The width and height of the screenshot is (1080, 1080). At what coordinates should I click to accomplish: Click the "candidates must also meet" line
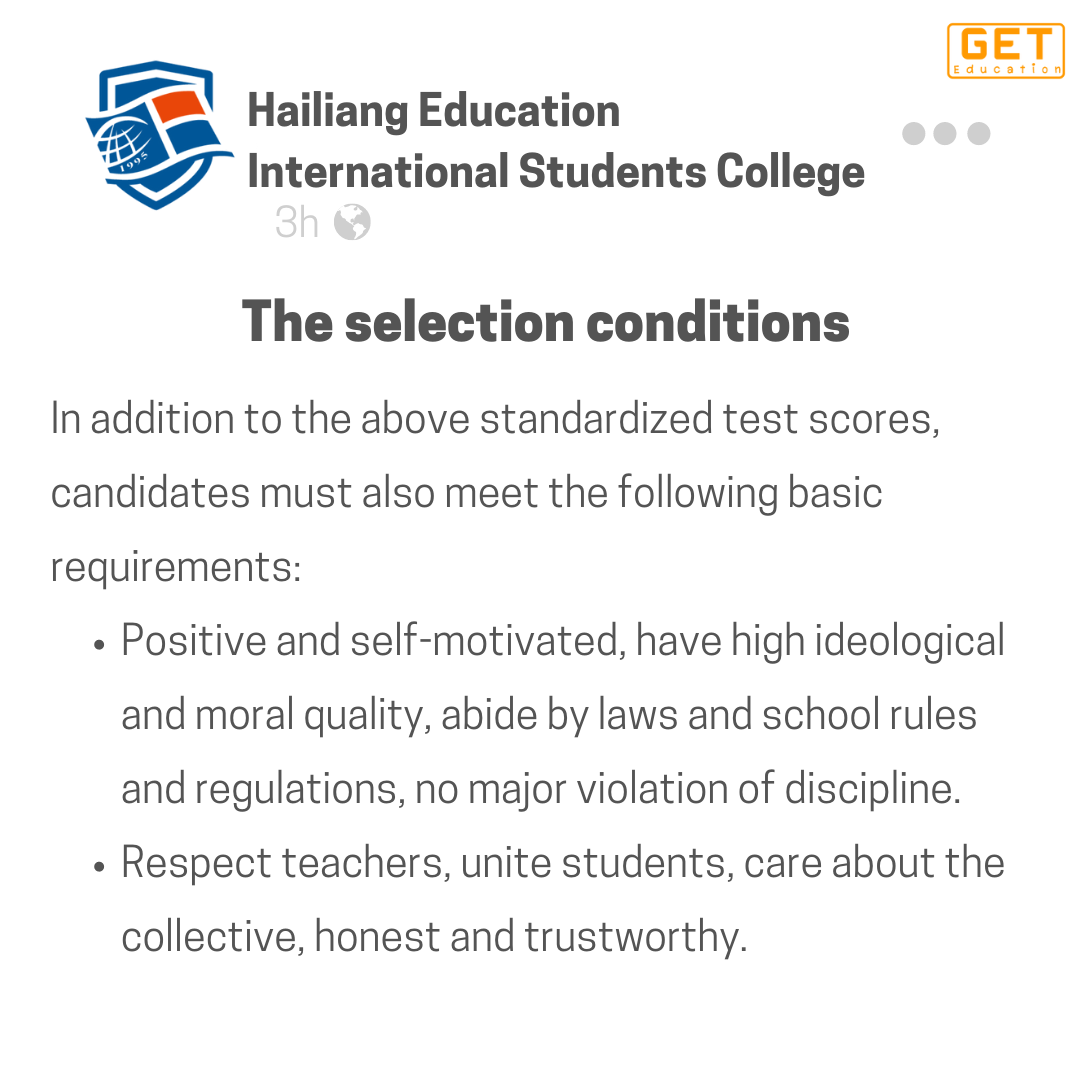466,493
